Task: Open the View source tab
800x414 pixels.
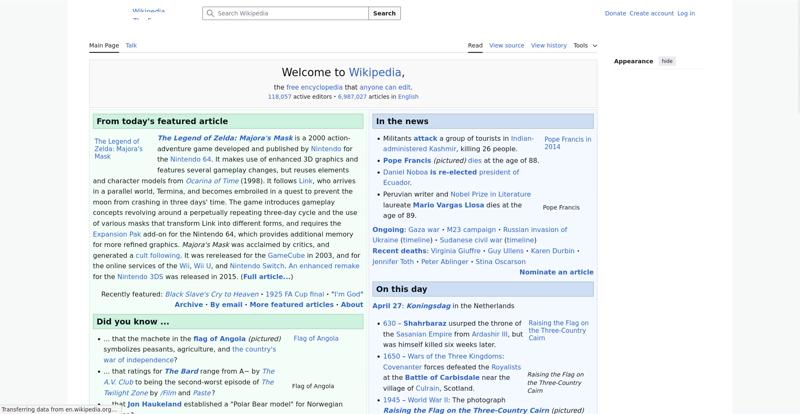Action: click(507, 45)
